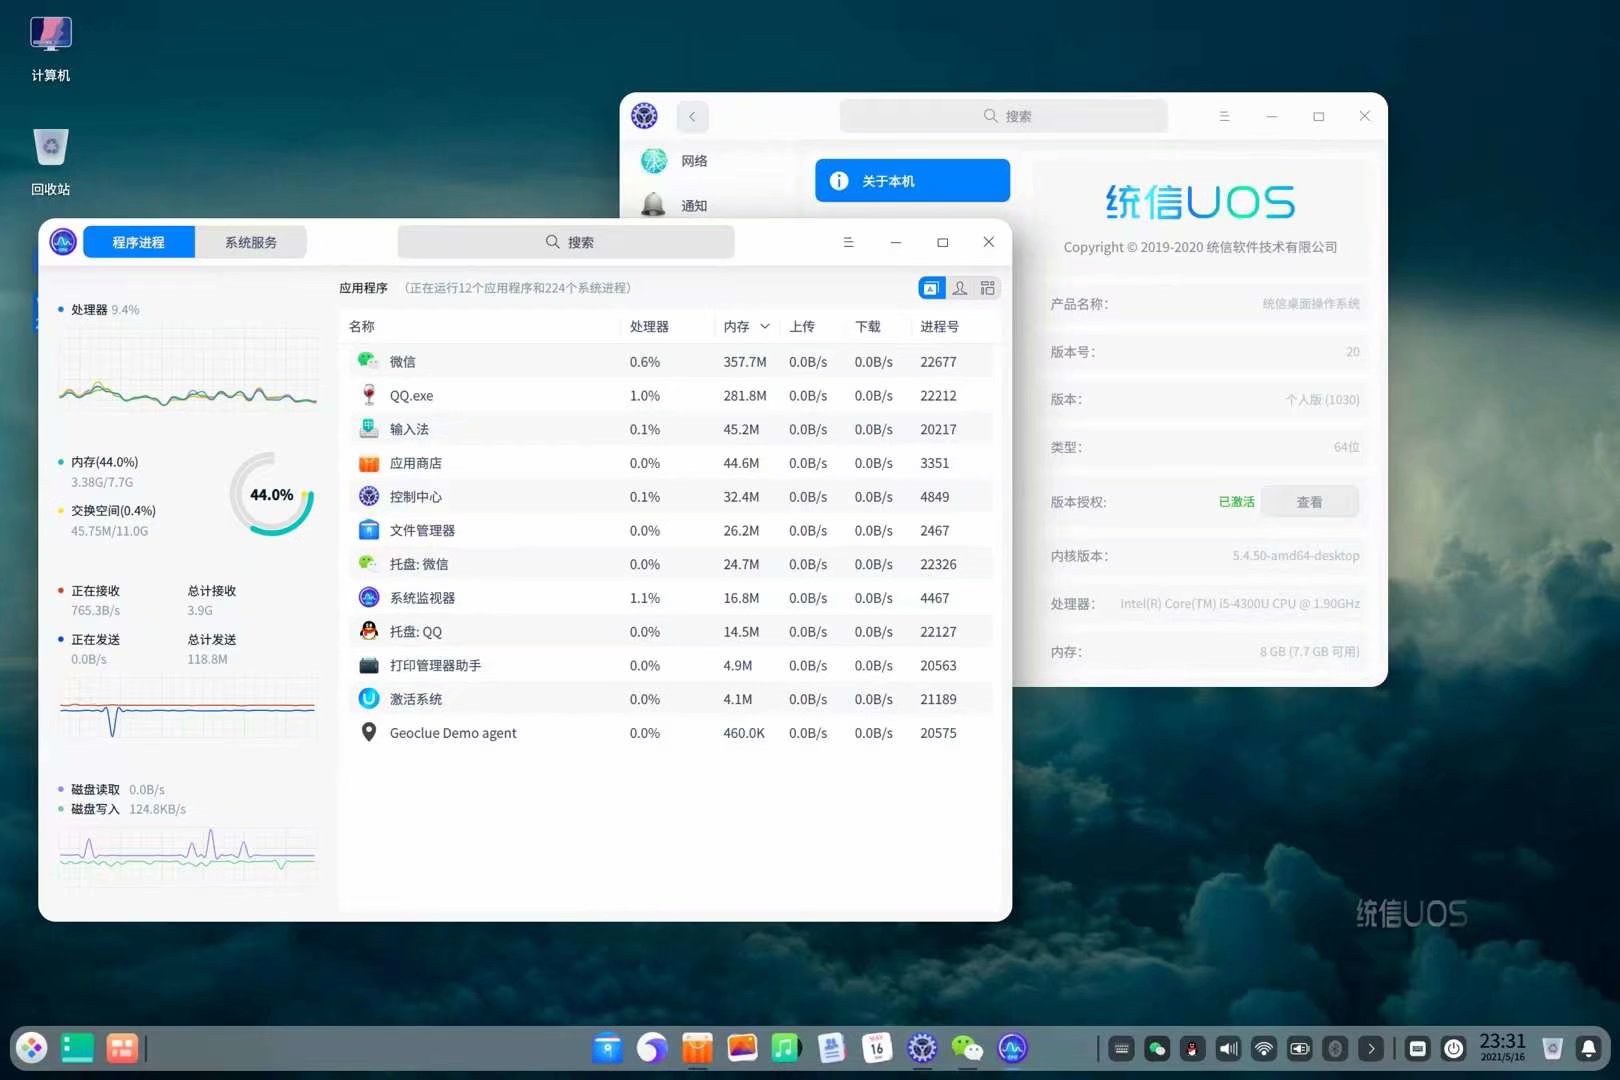Viewport: 1620px width, 1080px height.
Task: Click the Control Center search box
Action: tap(1004, 116)
